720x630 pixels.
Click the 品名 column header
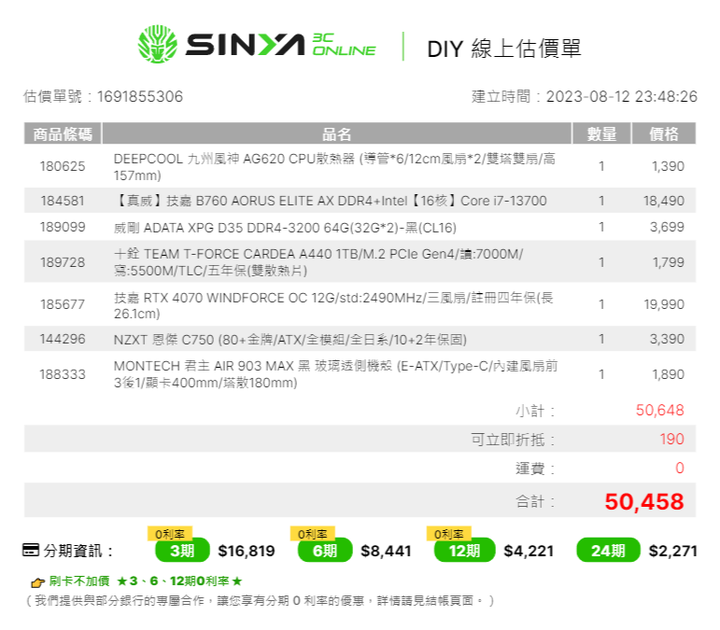(x=337, y=134)
